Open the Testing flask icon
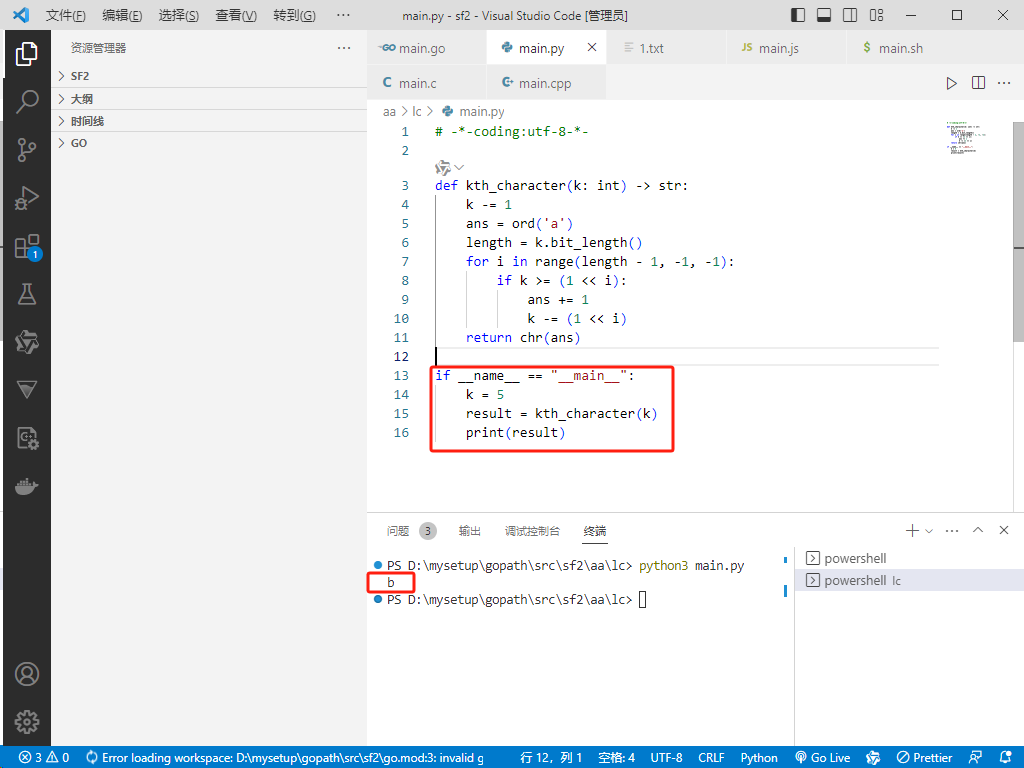The width and height of the screenshot is (1024, 768). coord(27,294)
